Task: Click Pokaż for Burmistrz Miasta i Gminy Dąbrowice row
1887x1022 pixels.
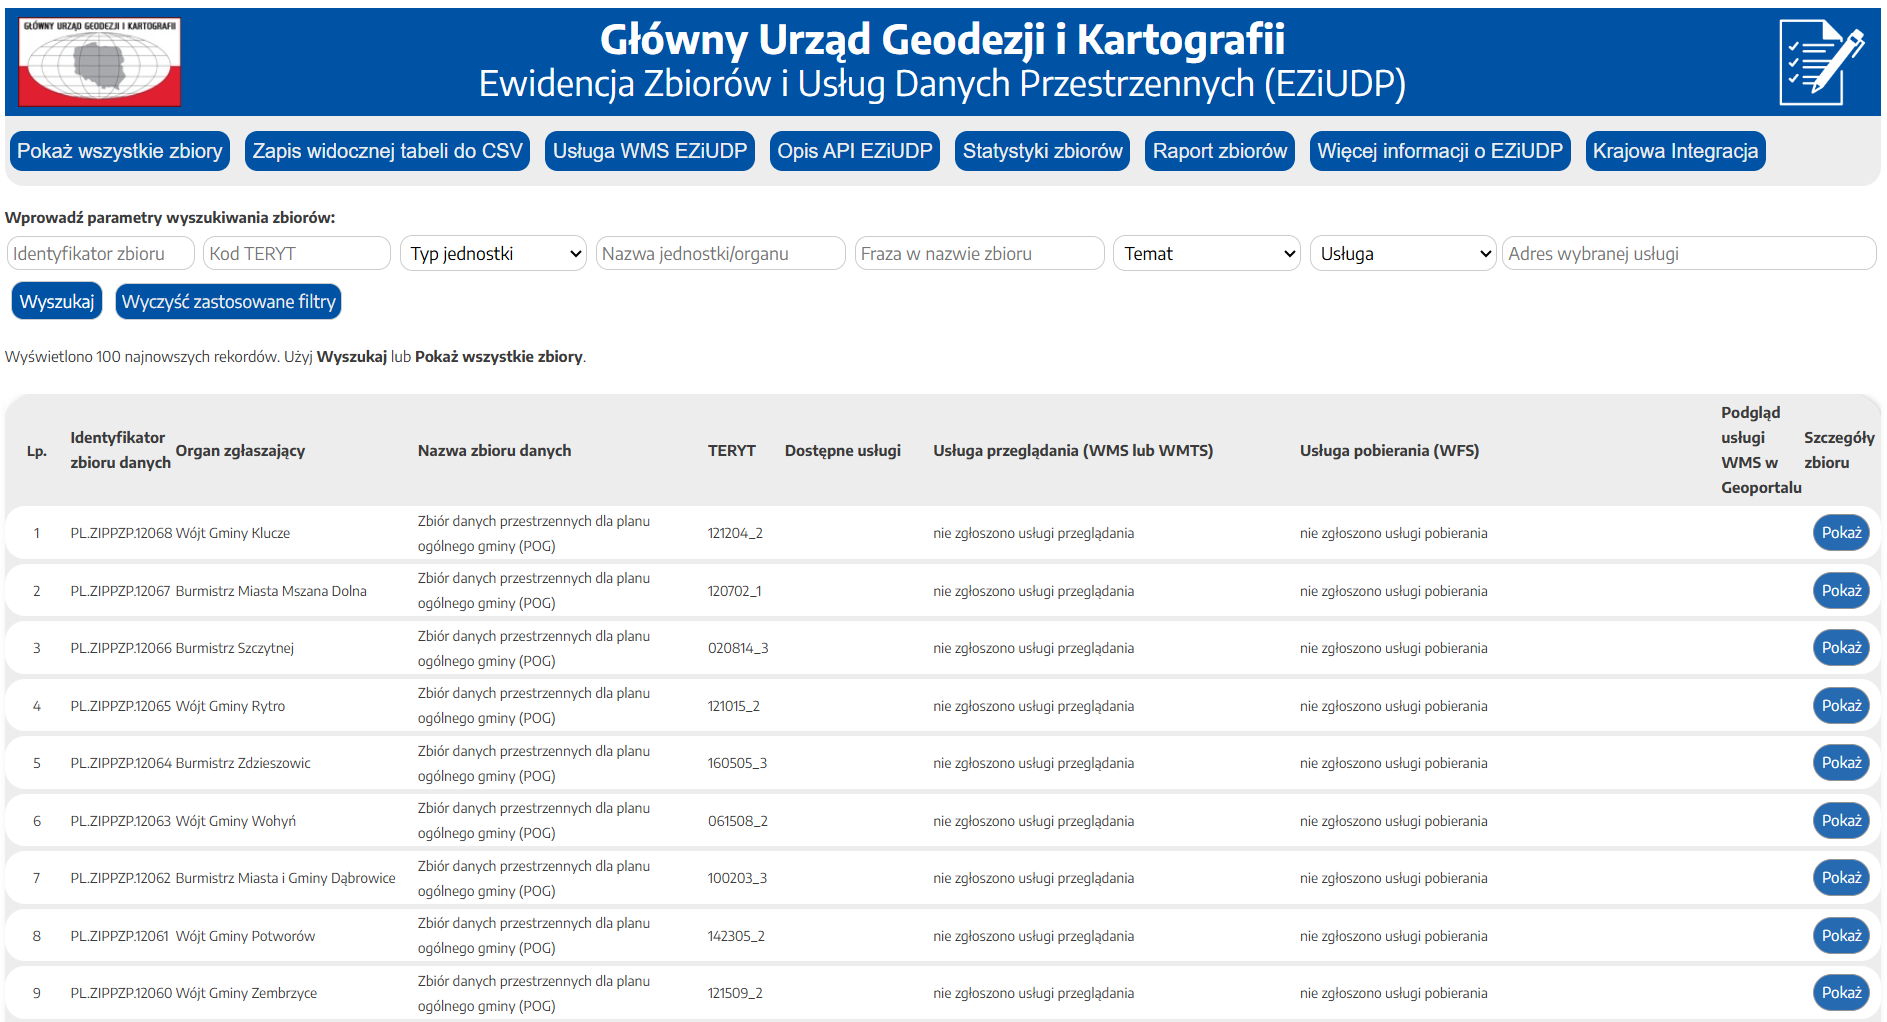Action: point(1841,878)
